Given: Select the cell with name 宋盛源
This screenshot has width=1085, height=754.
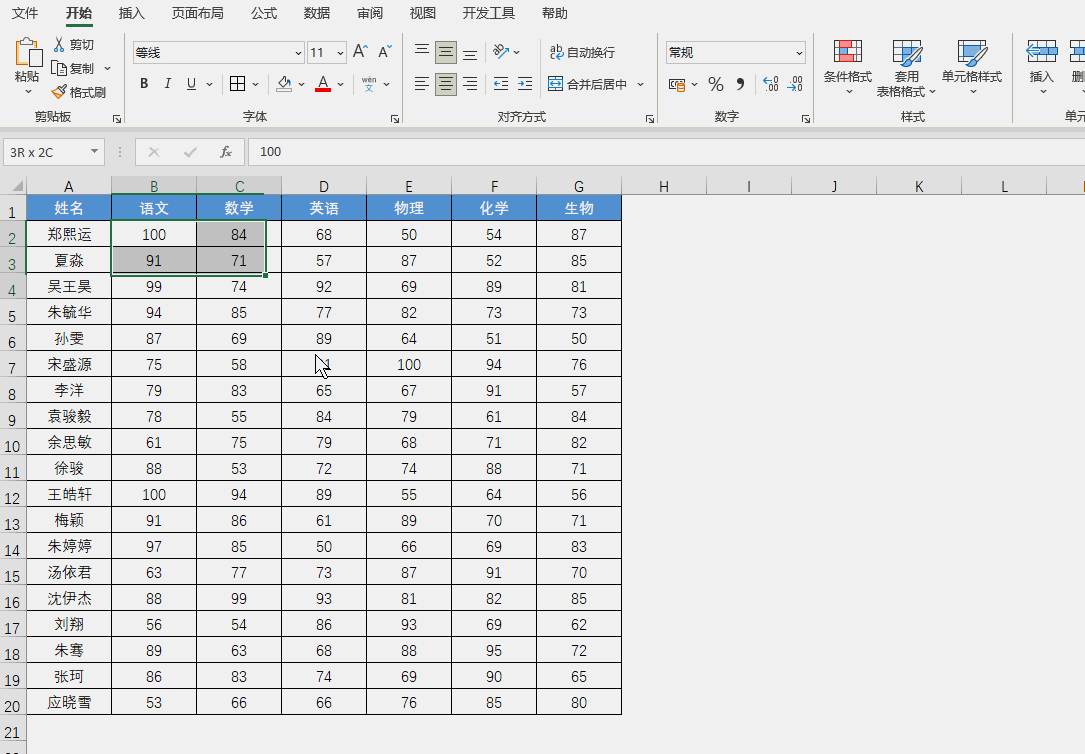Looking at the screenshot, I should (69, 365).
